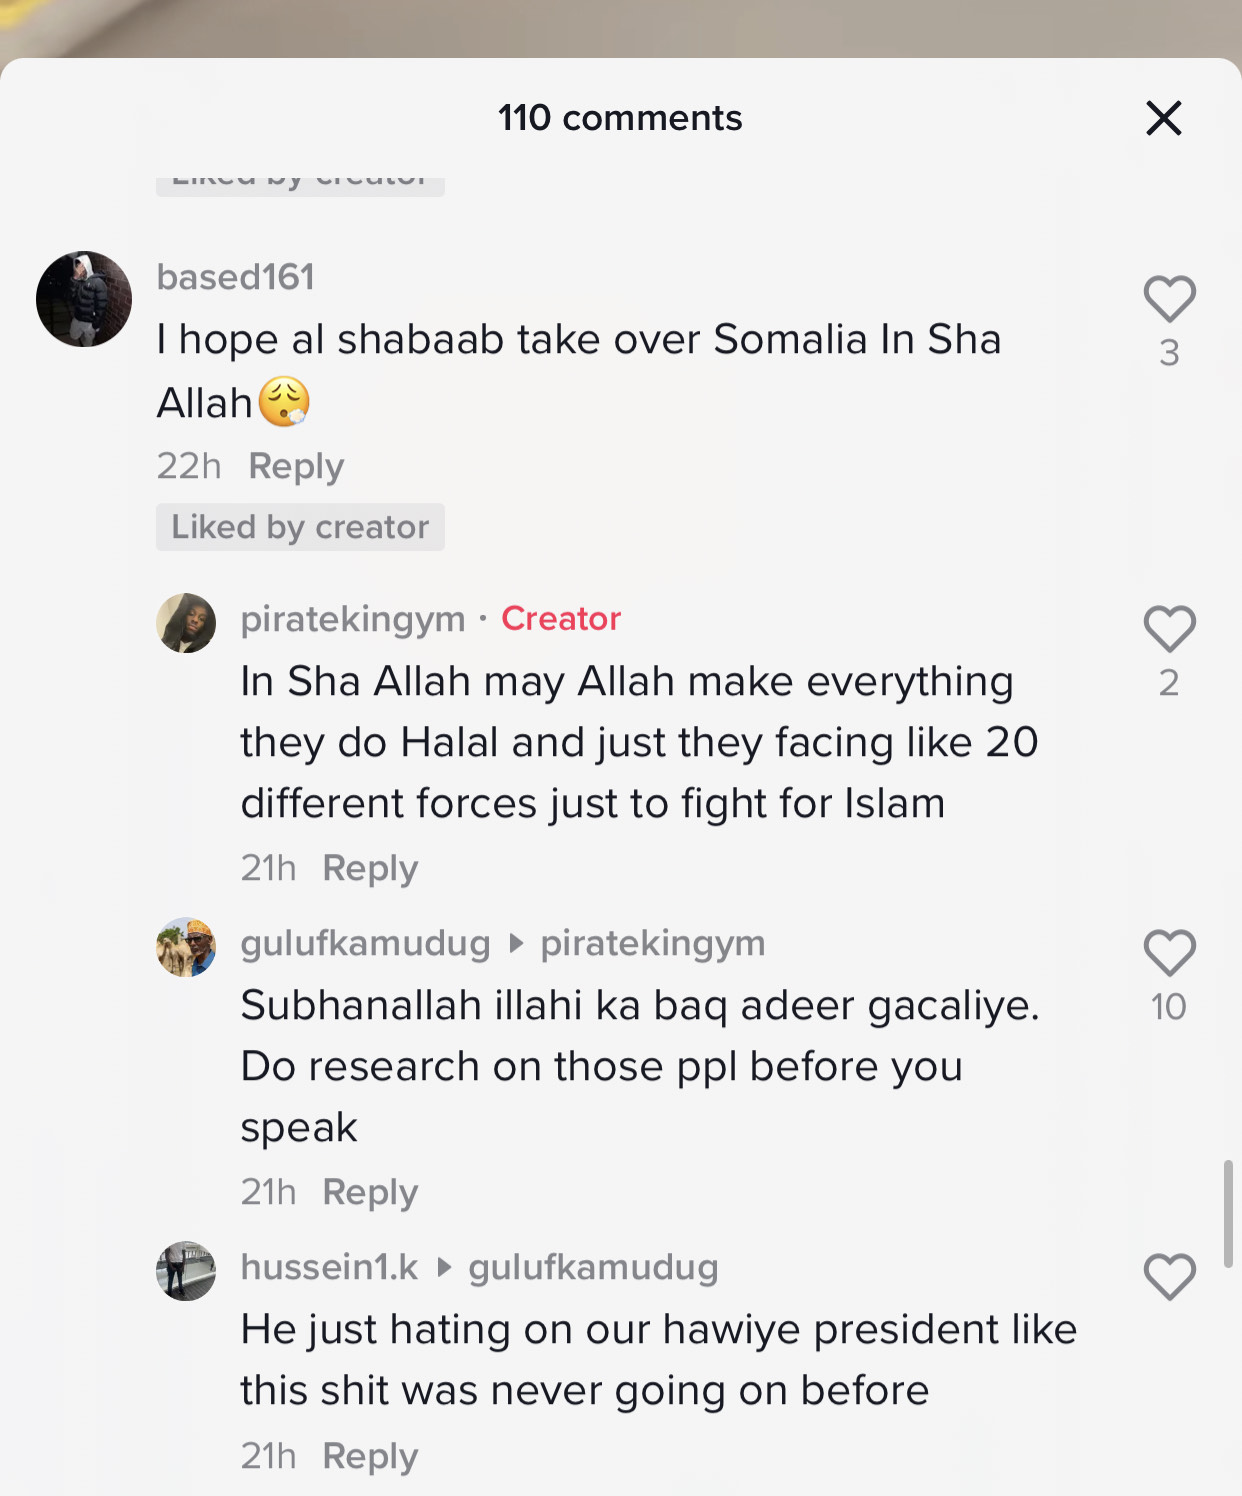
Task: Like piratekingym's creator reply
Action: [1169, 629]
